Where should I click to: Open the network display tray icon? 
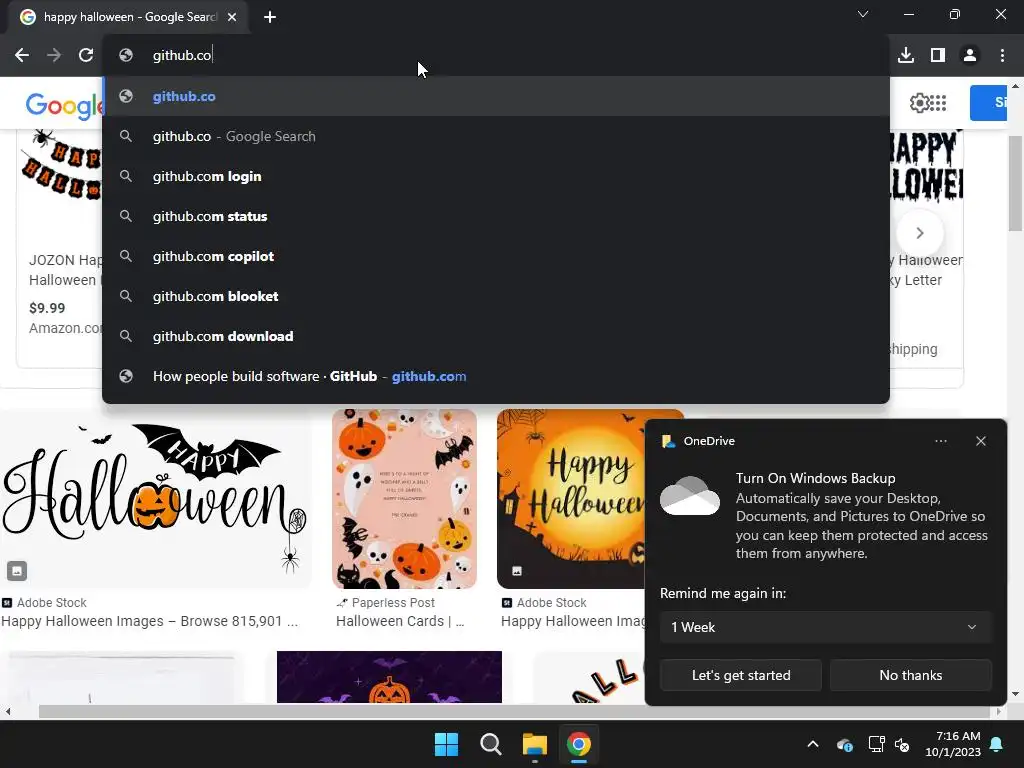pos(876,744)
